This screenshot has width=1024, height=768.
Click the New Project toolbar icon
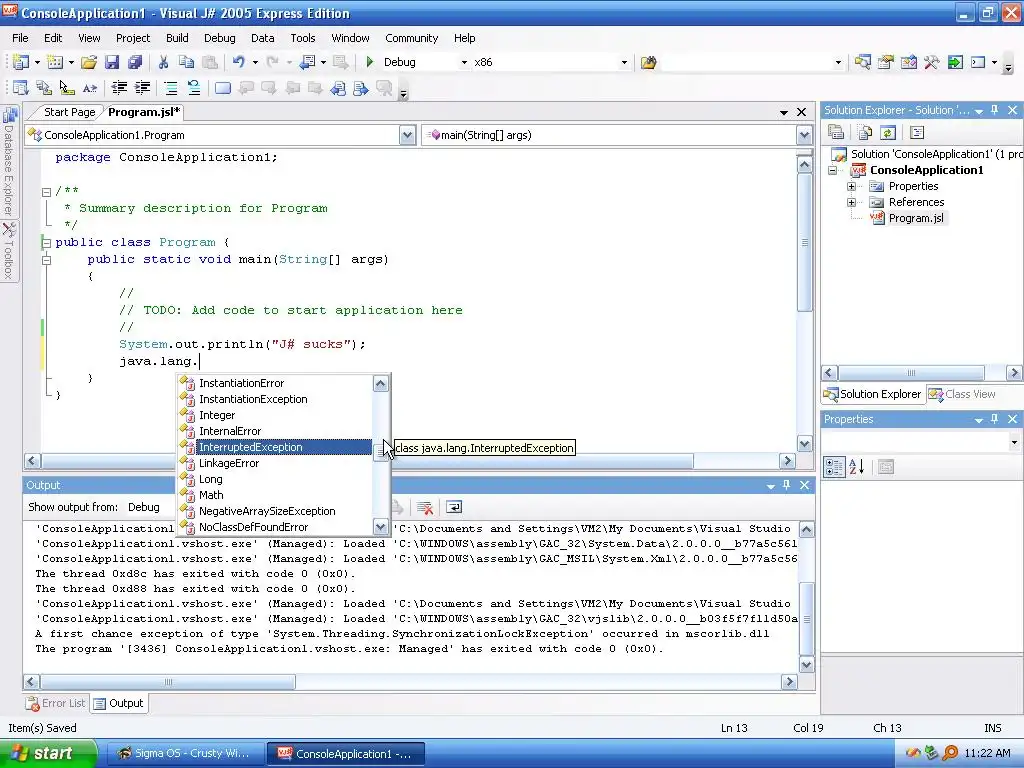tap(21, 62)
